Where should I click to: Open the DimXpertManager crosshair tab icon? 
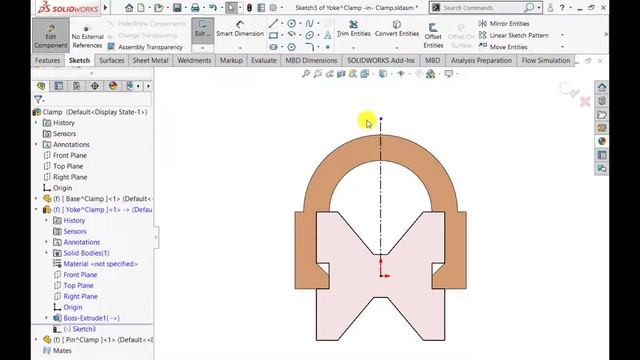pyautogui.click(x=95, y=86)
